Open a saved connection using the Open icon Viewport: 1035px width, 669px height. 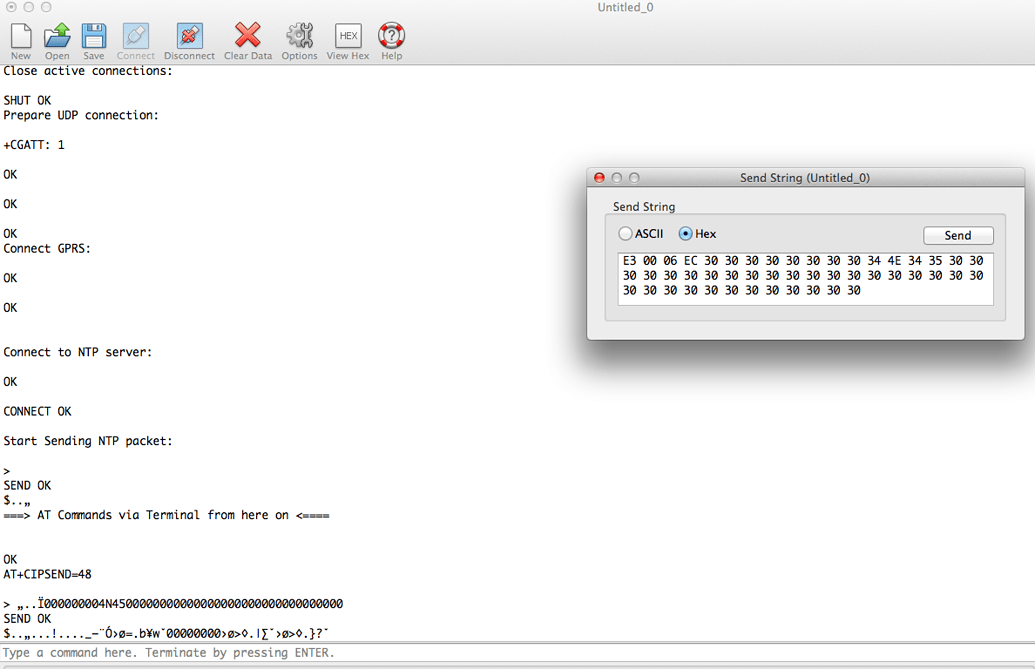click(56, 38)
